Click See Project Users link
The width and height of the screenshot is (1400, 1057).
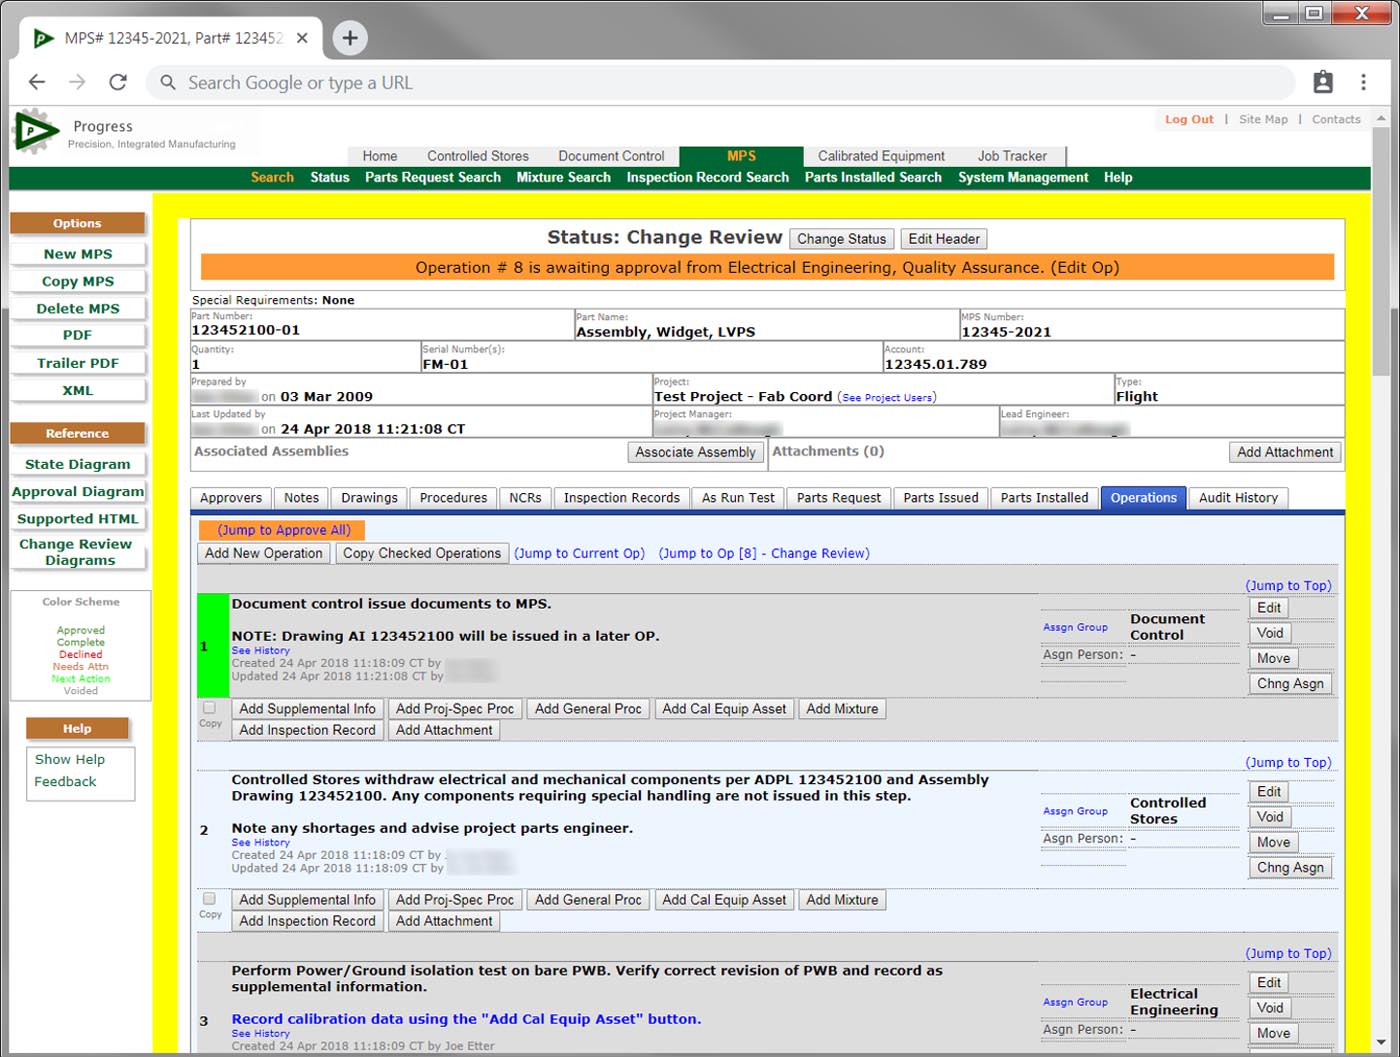[887, 398]
